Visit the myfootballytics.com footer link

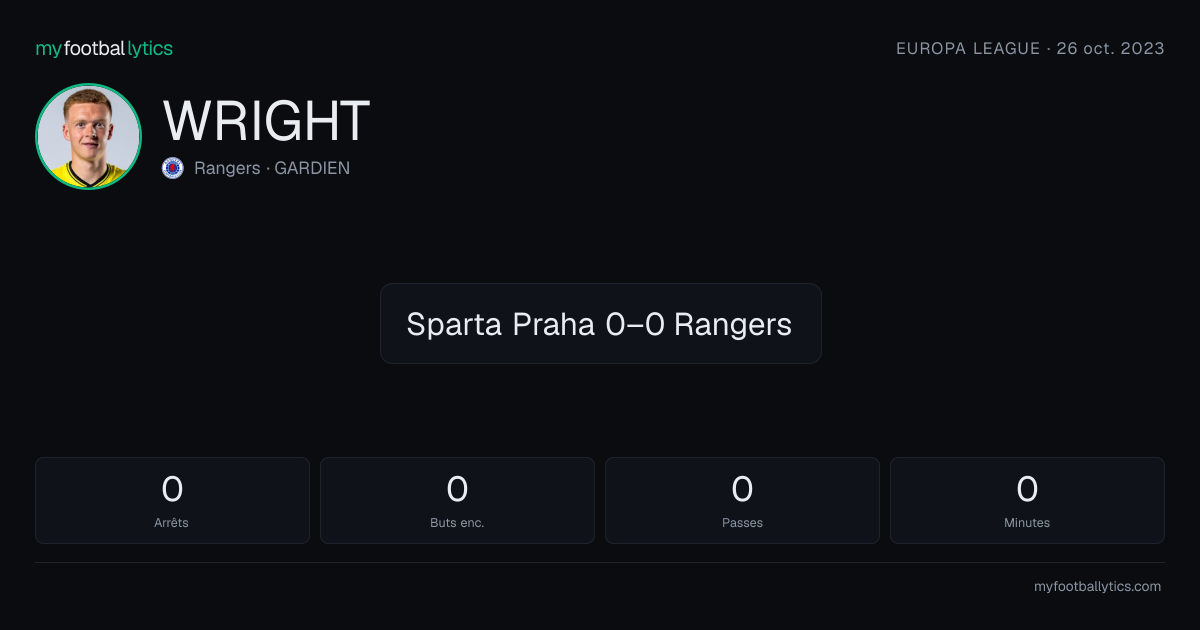pos(1097,587)
